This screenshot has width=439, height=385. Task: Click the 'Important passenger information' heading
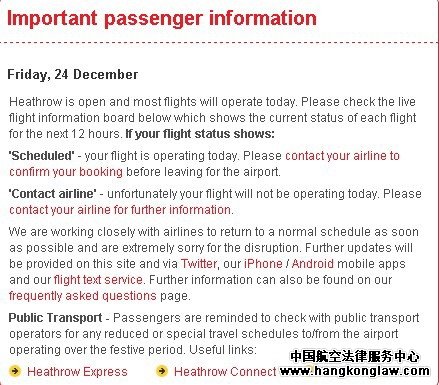[x=162, y=18]
